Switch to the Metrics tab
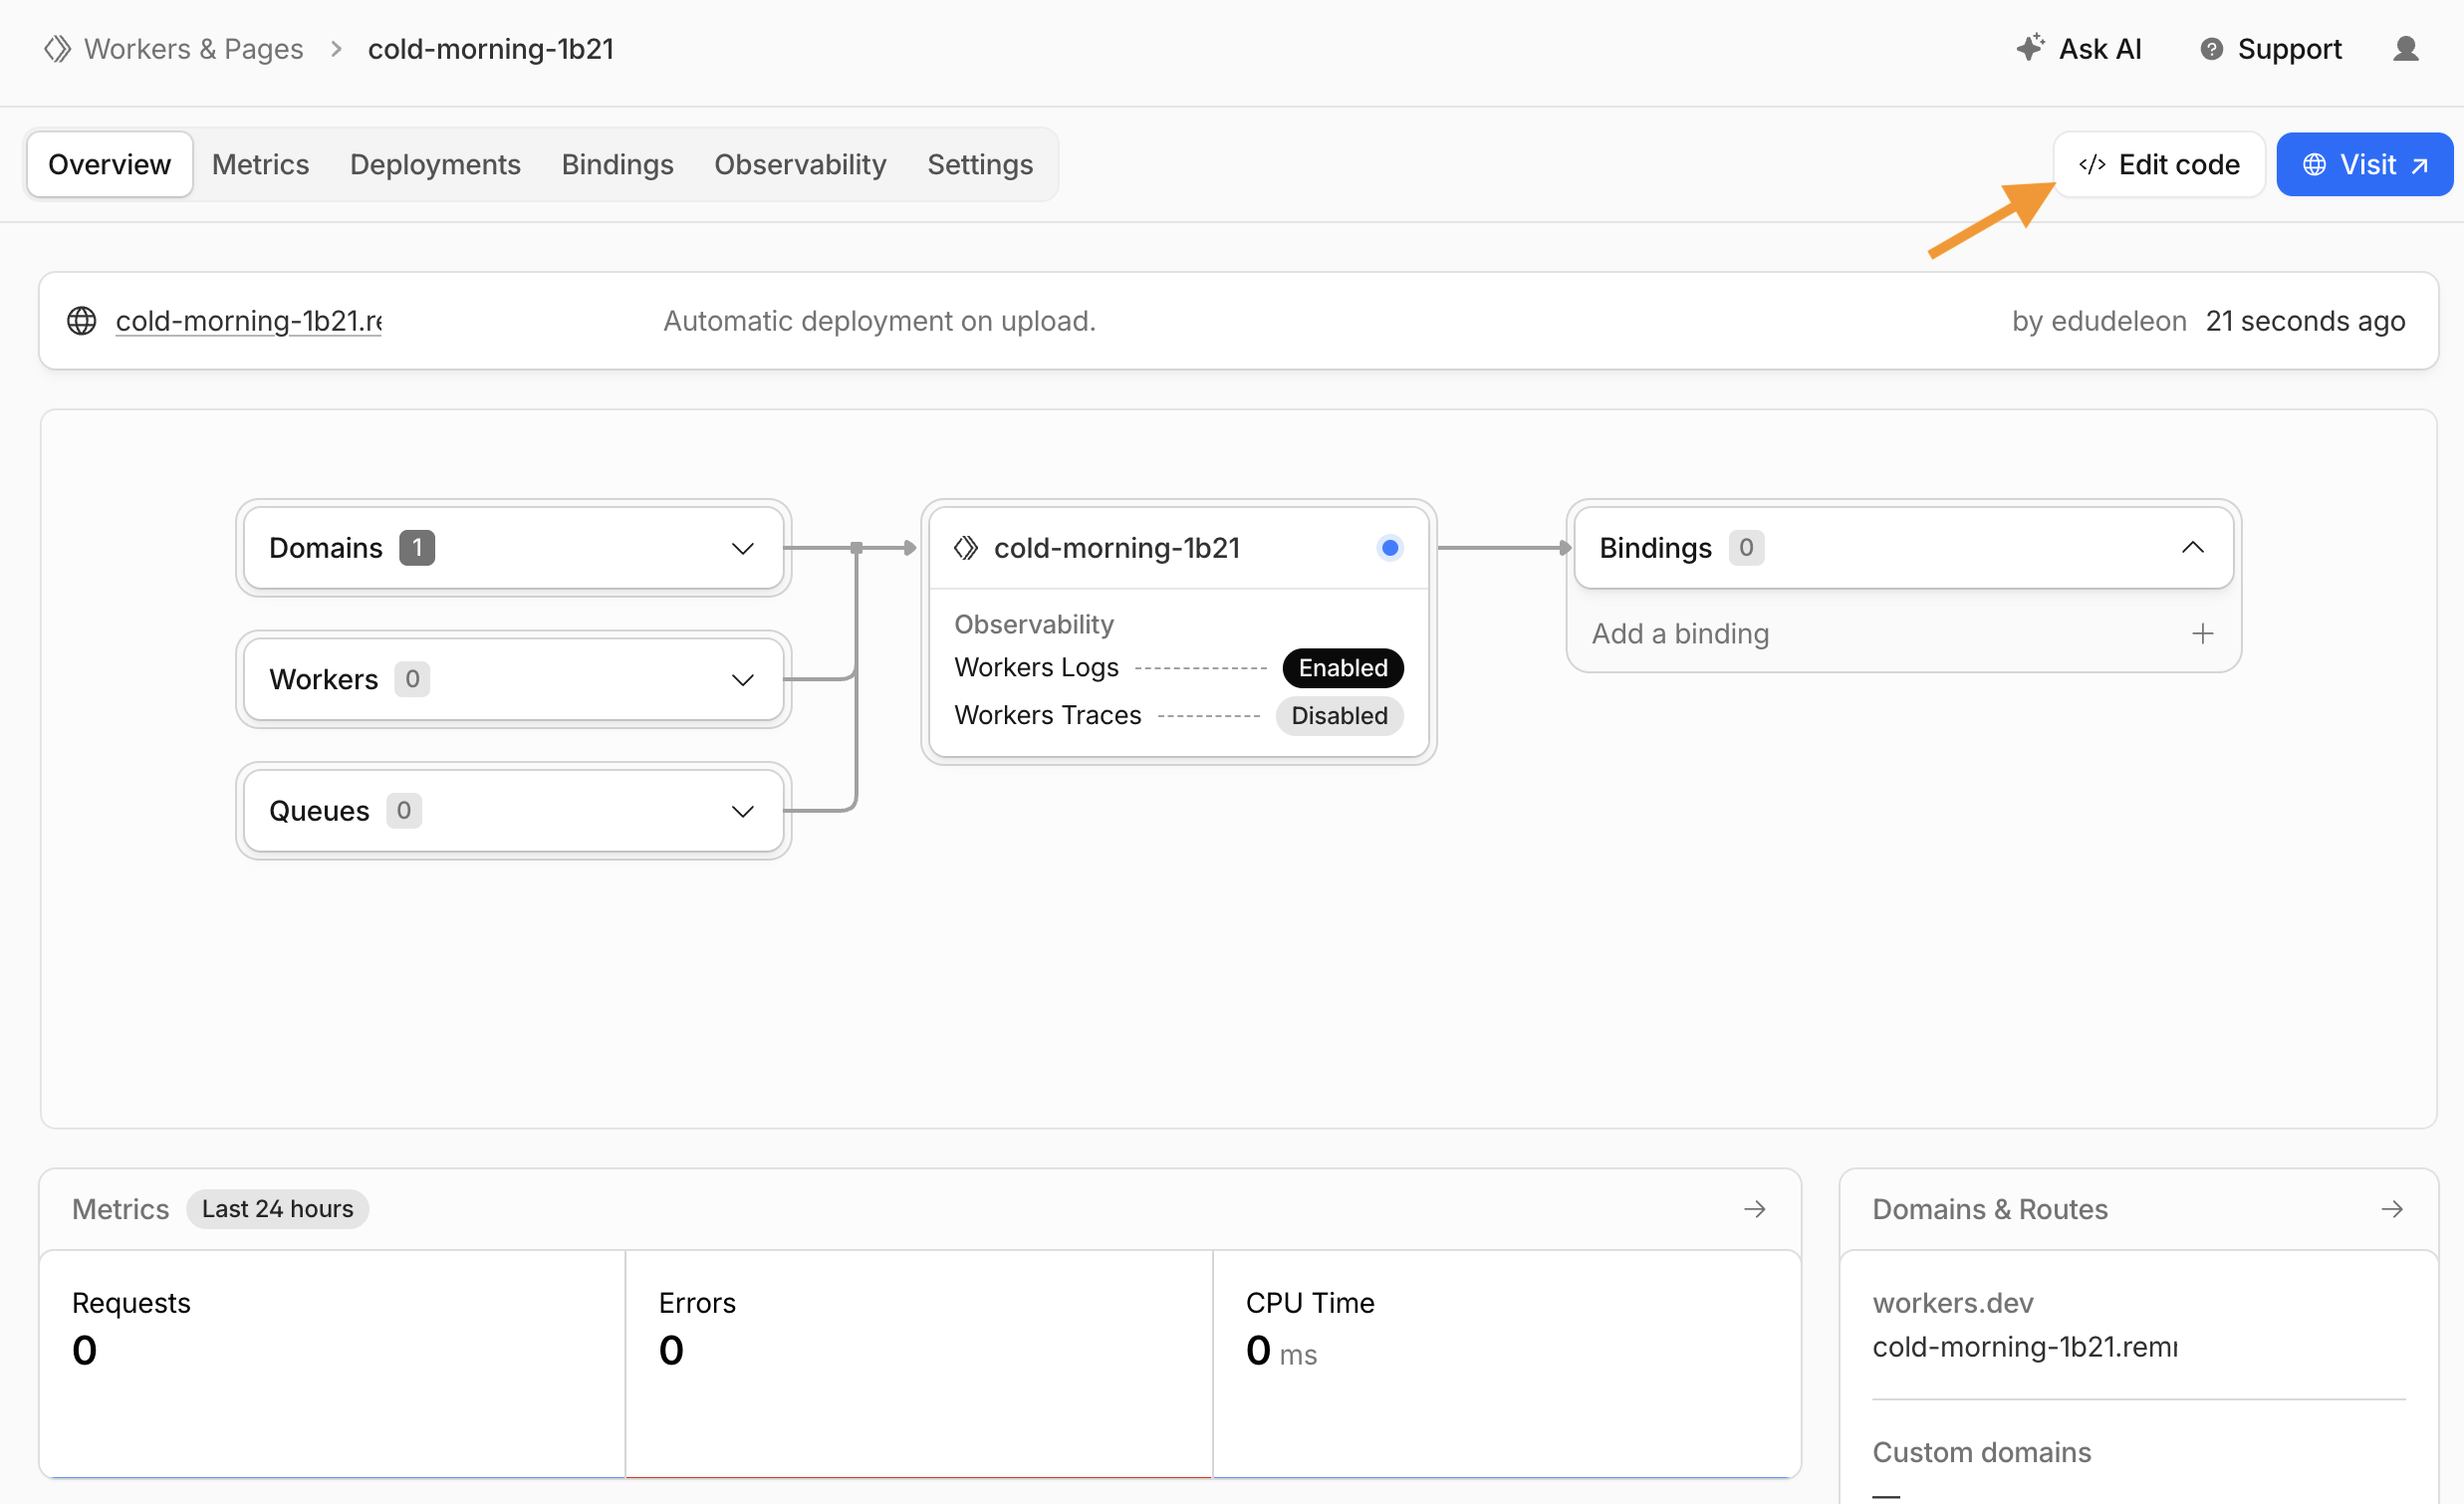The height and width of the screenshot is (1504, 2464). (x=260, y=164)
